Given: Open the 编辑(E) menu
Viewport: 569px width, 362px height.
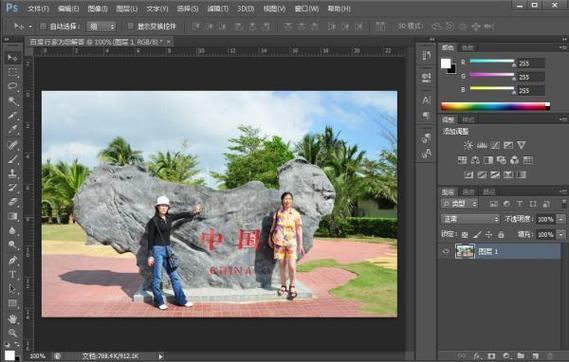Looking at the screenshot, I should [x=68, y=8].
